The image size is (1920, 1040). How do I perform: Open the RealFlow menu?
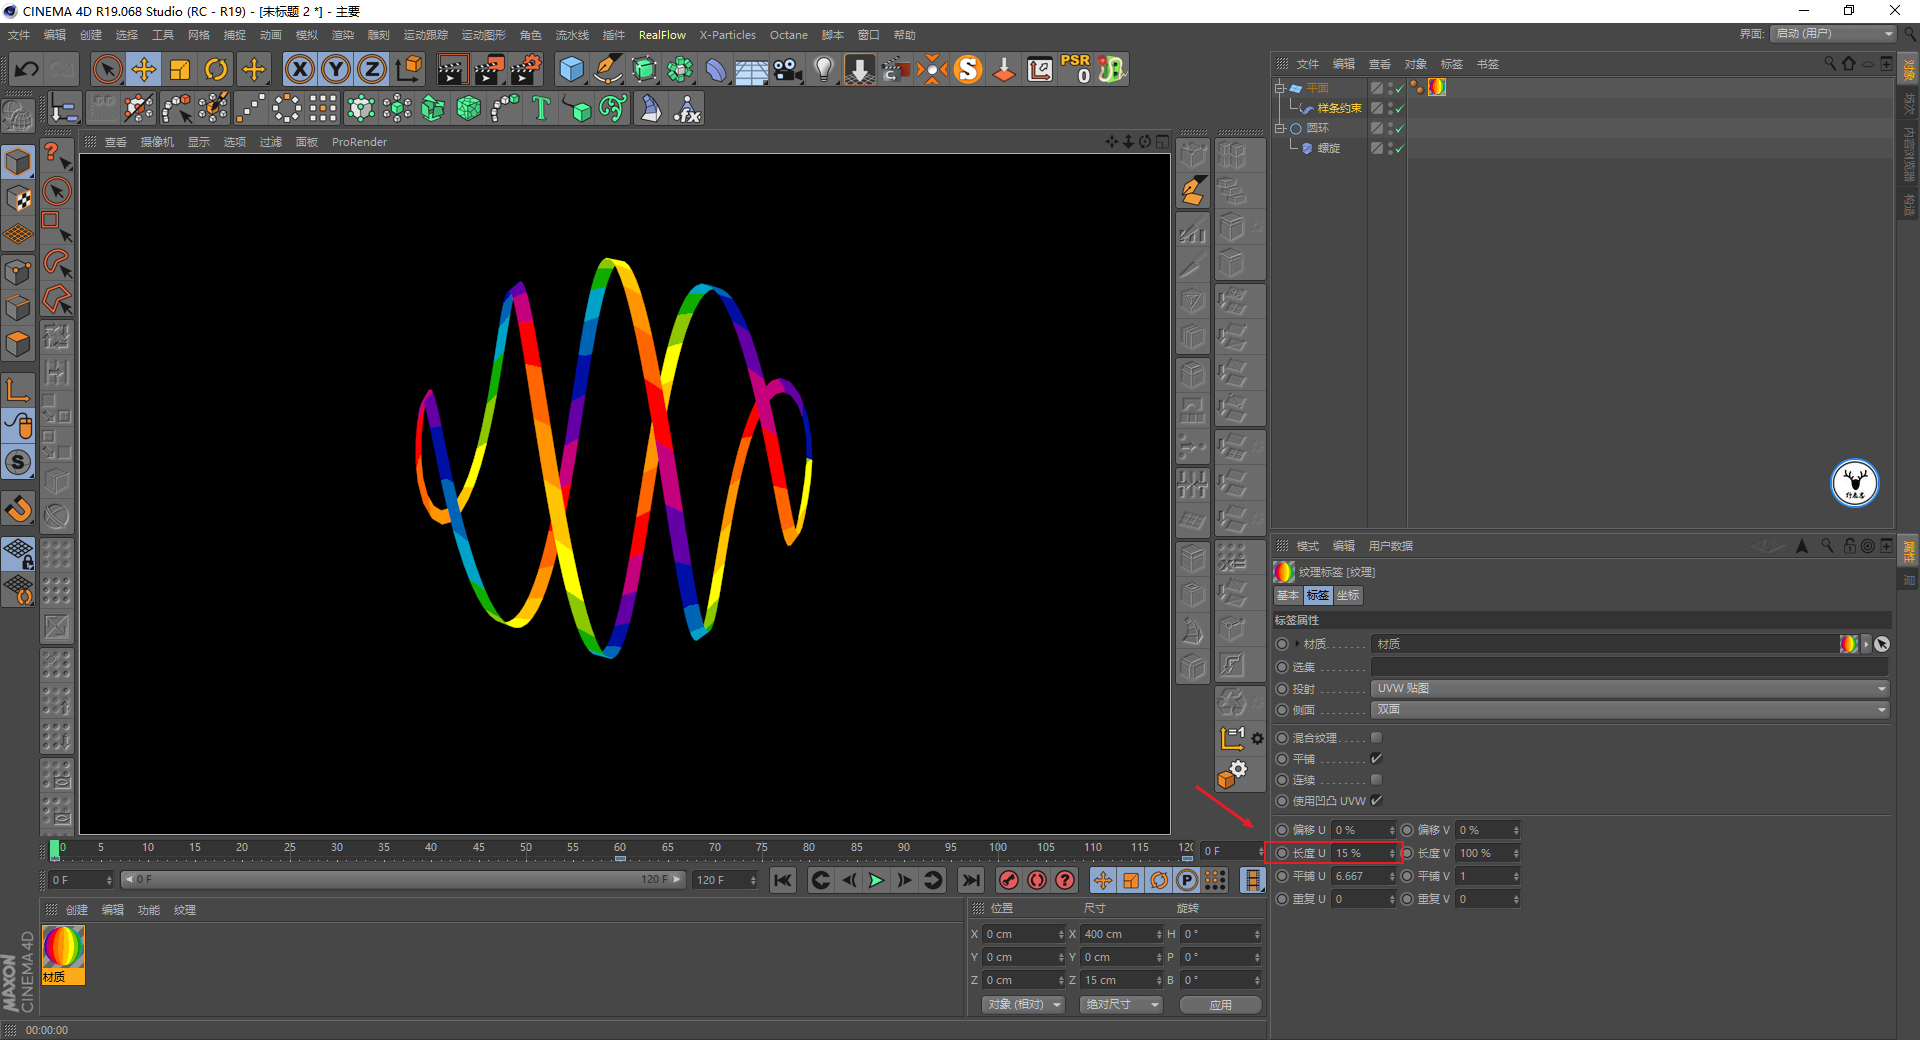[x=662, y=35]
